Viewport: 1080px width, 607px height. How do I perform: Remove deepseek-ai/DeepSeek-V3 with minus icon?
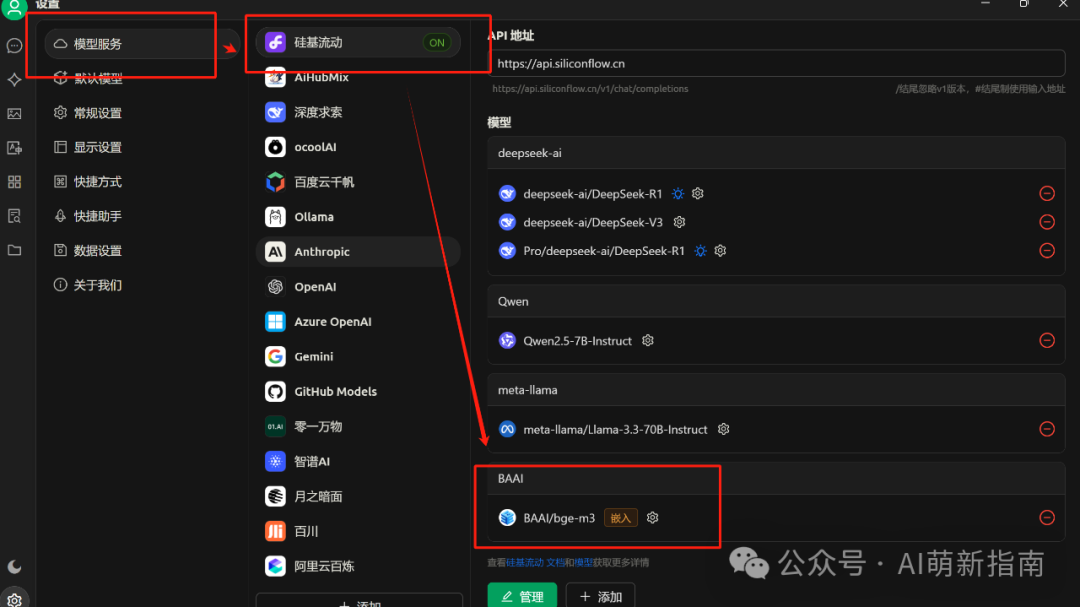pos(1047,222)
